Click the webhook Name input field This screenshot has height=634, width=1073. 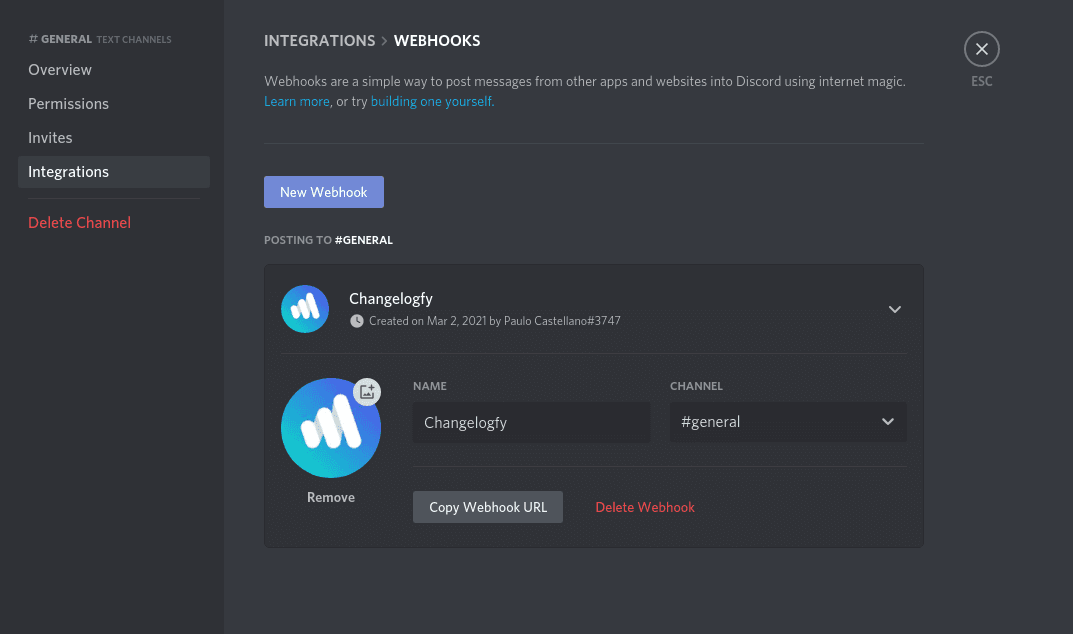(x=531, y=422)
